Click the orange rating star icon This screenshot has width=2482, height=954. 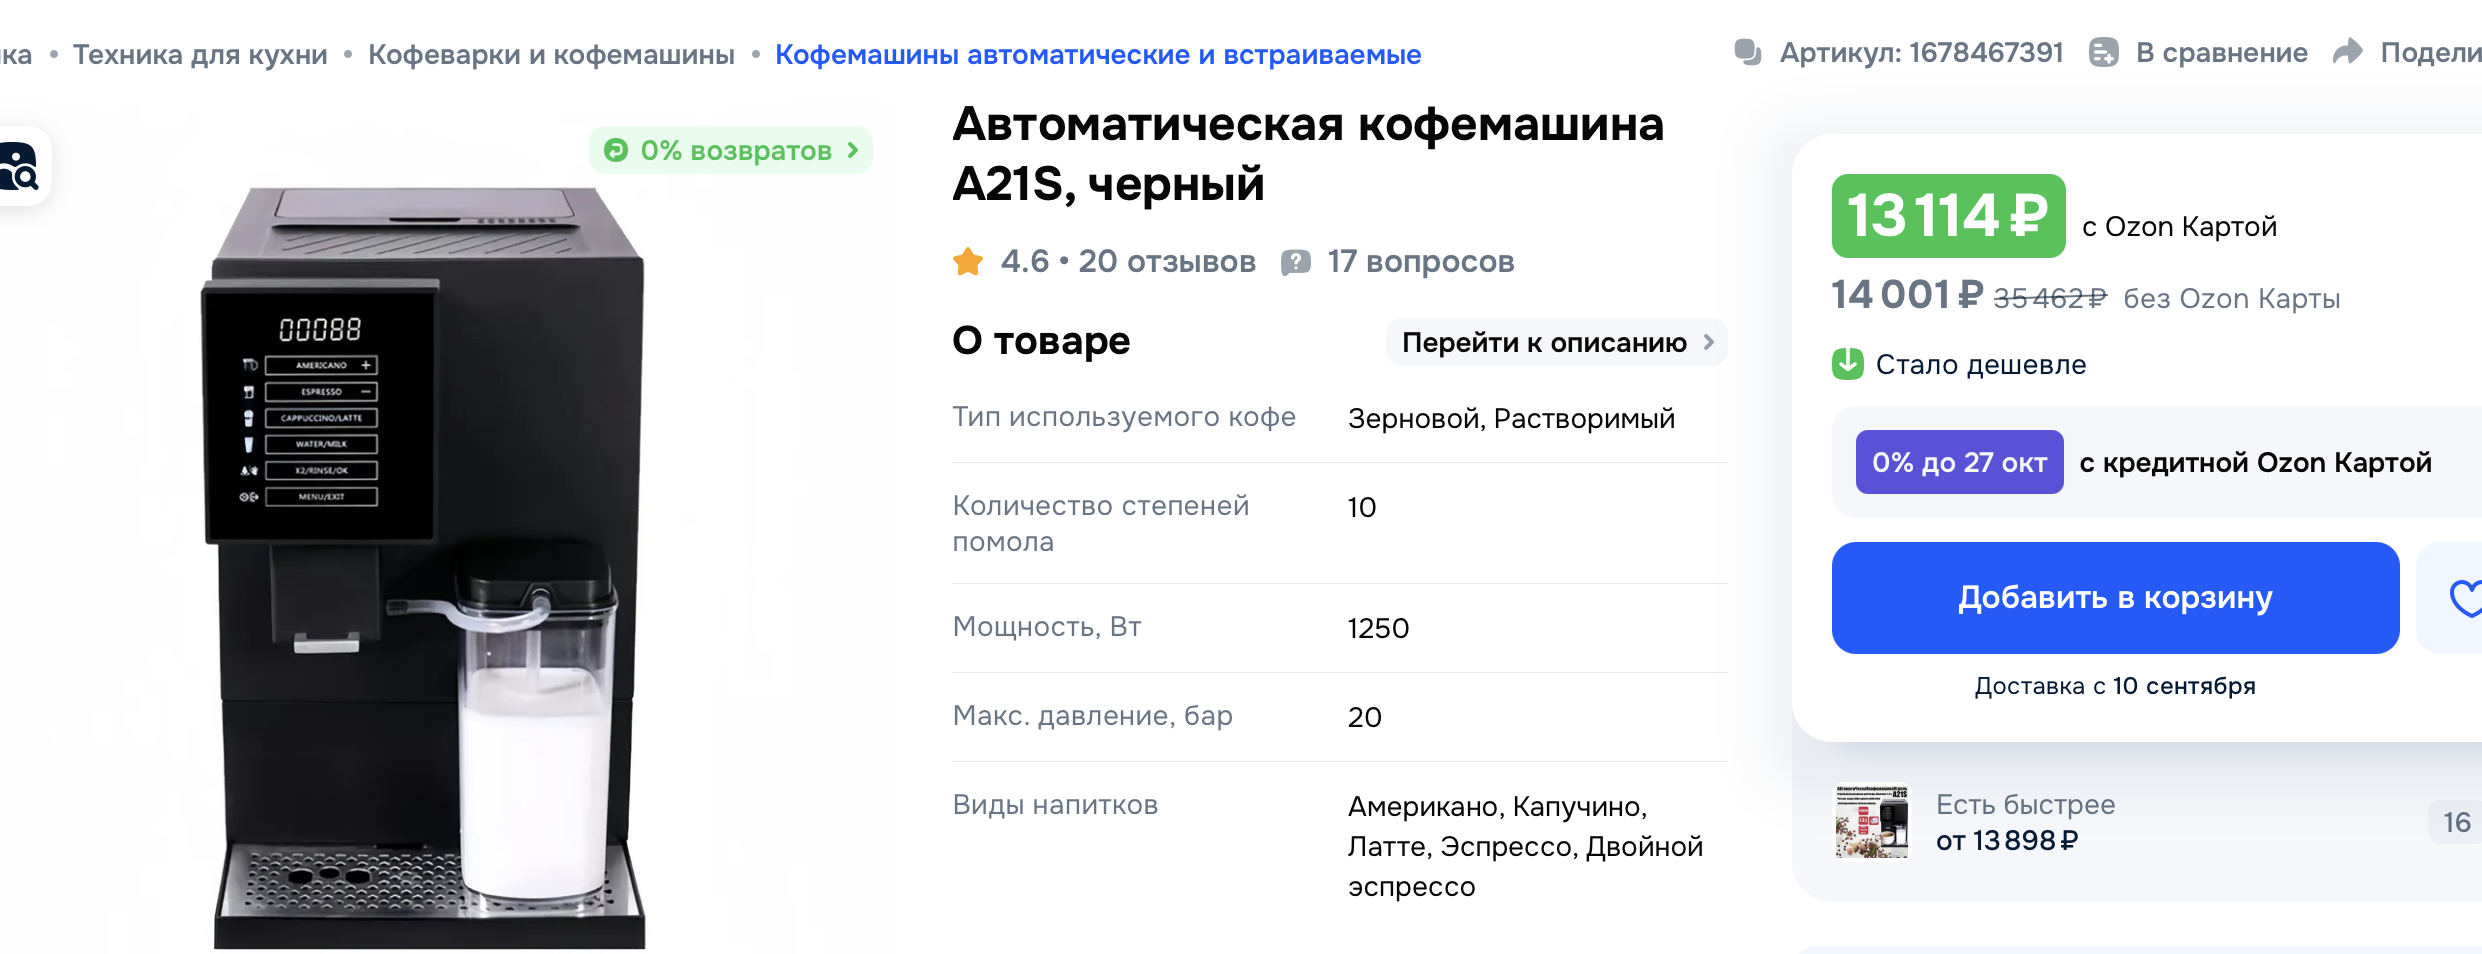coord(968,262)
